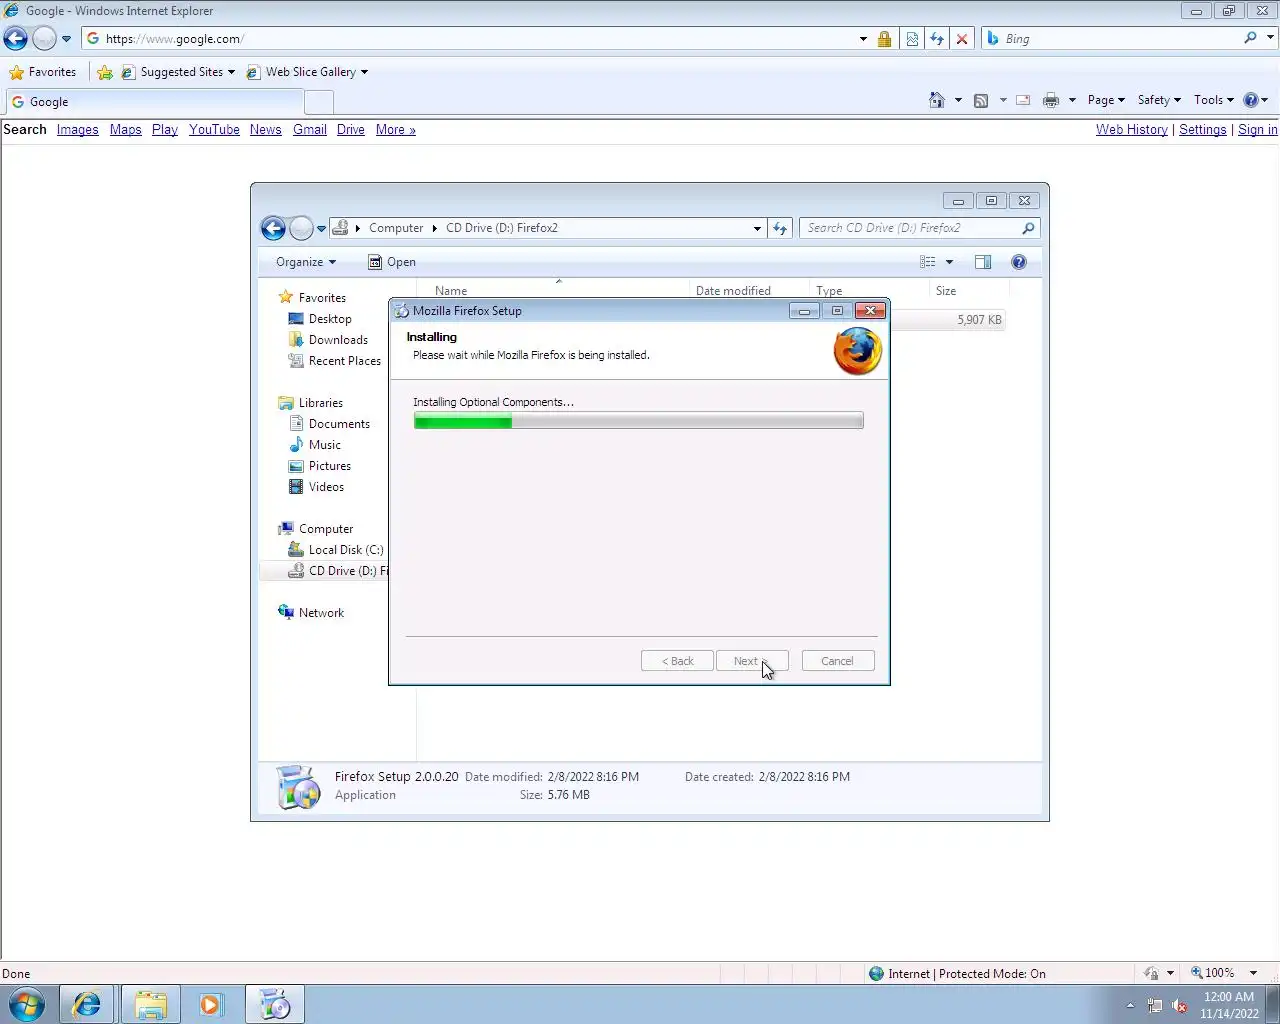Toggle the Explorer preview pane icon
The image size is (1280, 1024).
983,262
